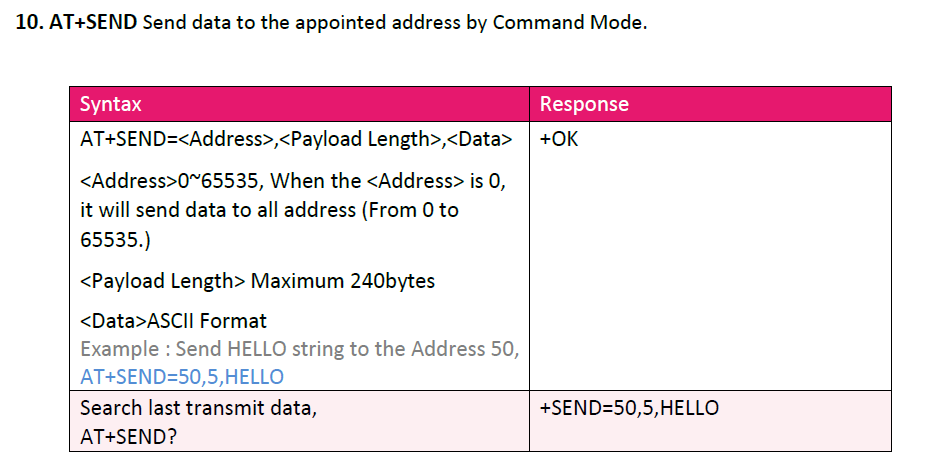Click the '(From 0 to' text
The height and width of the screenshot is (473, 925).
pyautogui.click(x=410, y=210)
